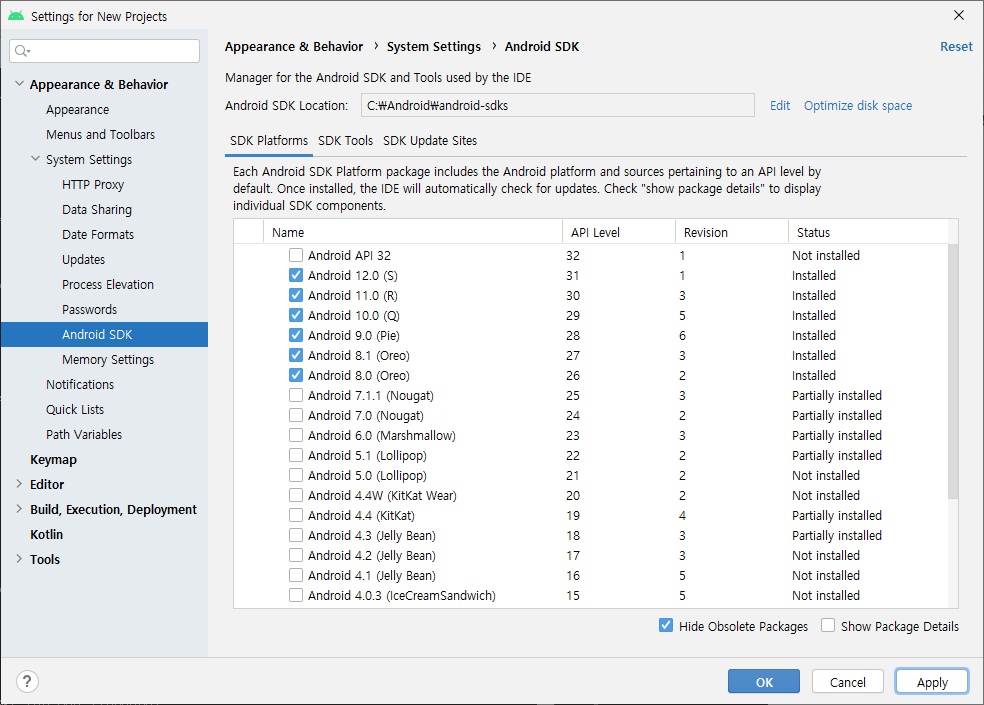
Task: Click the search magnifier icon
Action: (x=22, y=51)
